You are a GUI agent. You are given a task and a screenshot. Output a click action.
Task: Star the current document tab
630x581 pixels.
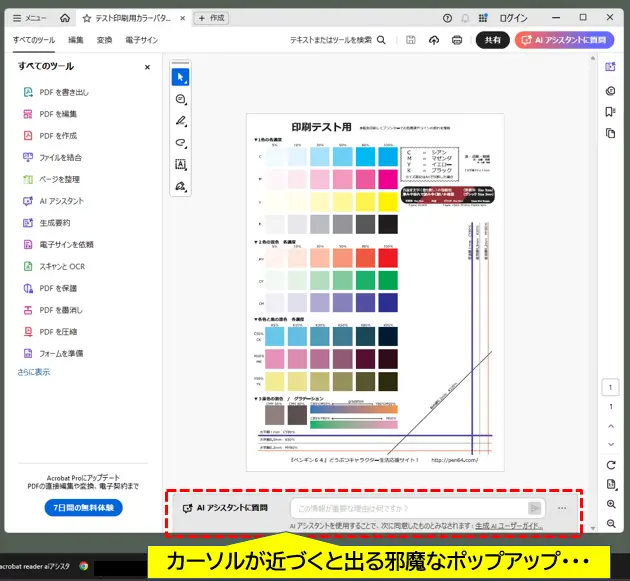[x=87, y=18]
